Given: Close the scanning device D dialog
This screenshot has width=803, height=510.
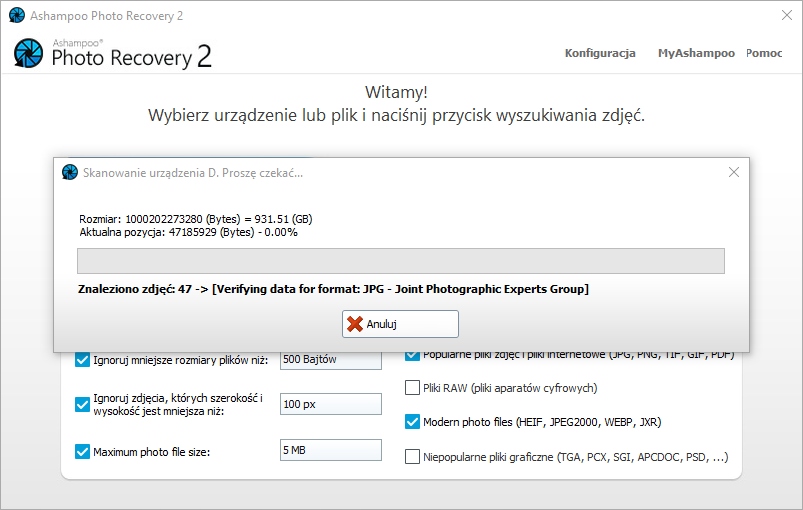Looking at the screenshot, I should [733, 172].
